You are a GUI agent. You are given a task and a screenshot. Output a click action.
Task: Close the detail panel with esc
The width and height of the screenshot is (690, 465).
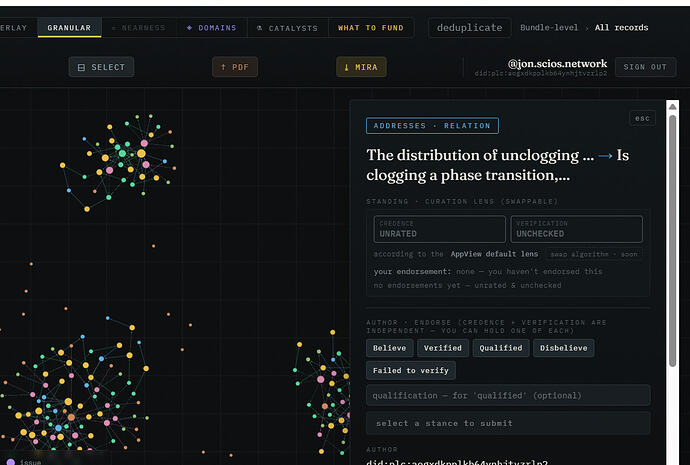coord(642,118)
